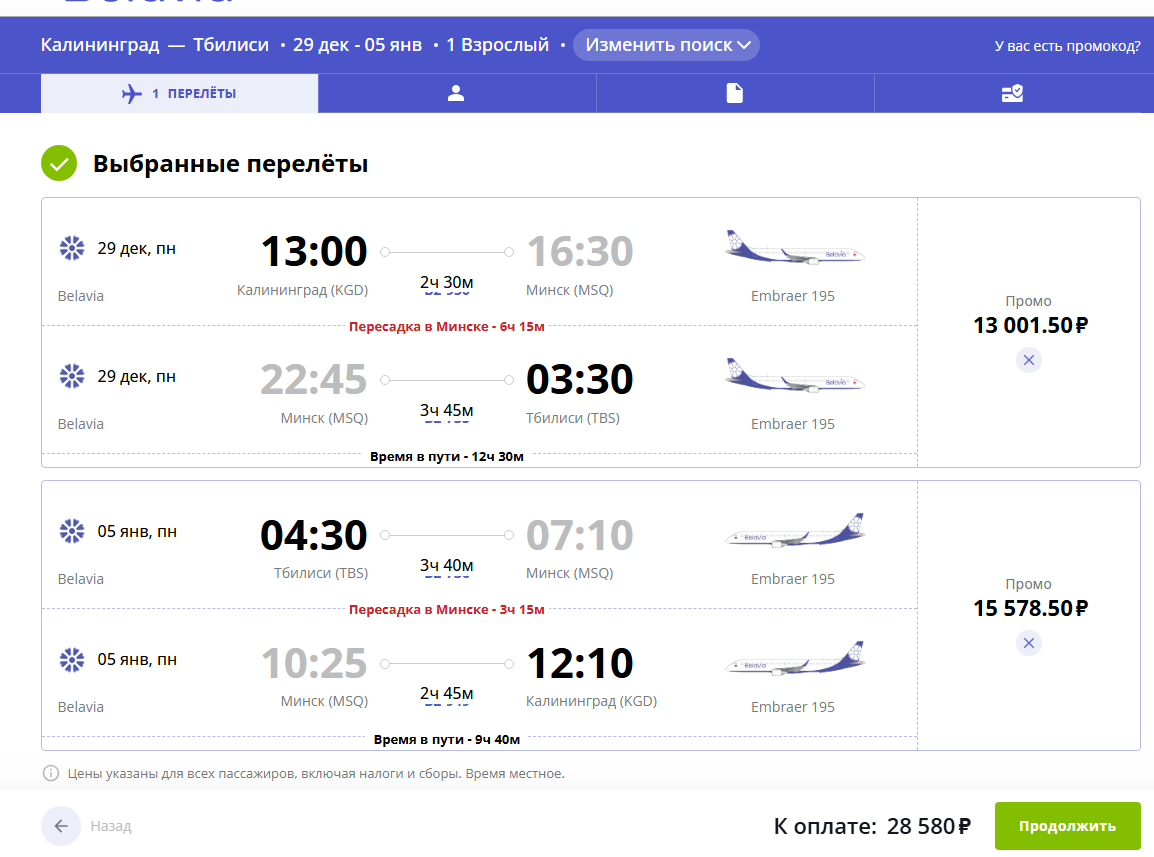Open the document step icon tab

[735, 94]
